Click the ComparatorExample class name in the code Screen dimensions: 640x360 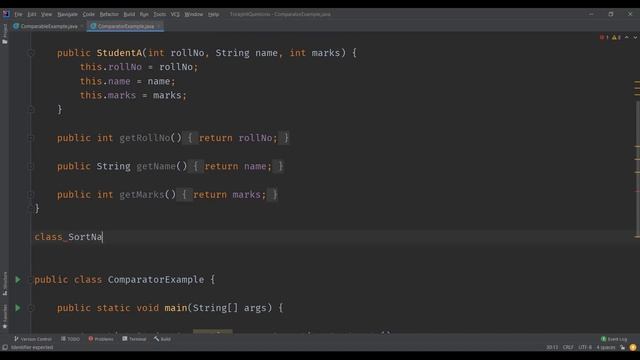click(x=156, y=280)
